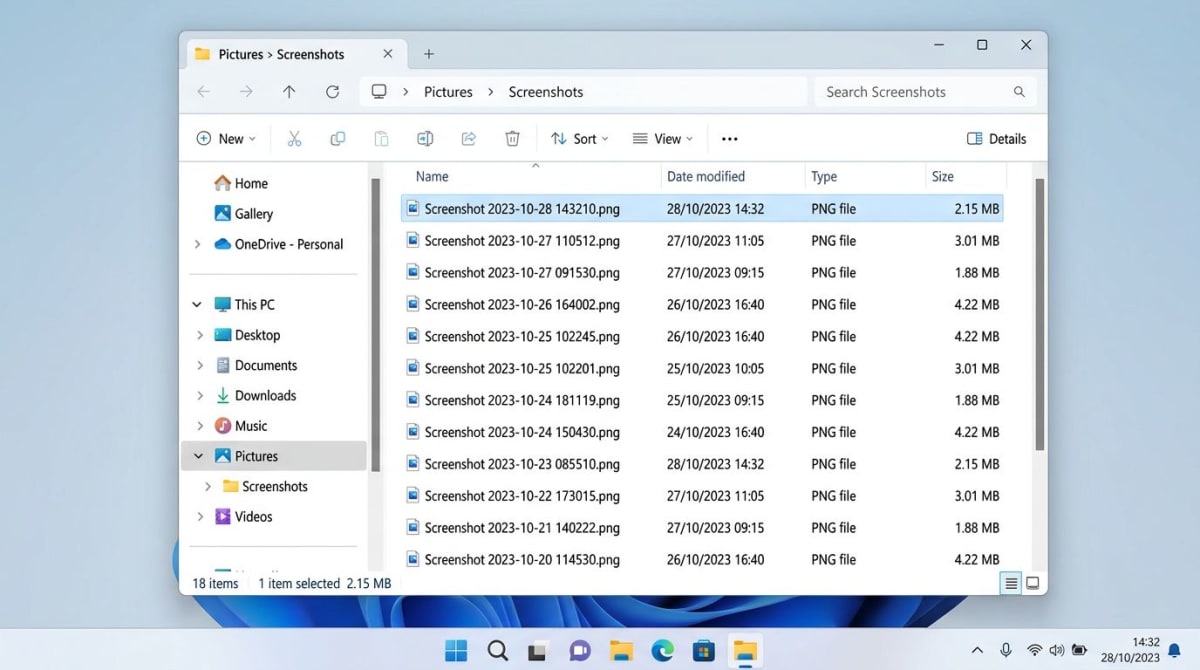Select the Cut icon in the toolbar
Viewport: 1200px width, 670px height.
pyautogui.click(x=294, y=138)
